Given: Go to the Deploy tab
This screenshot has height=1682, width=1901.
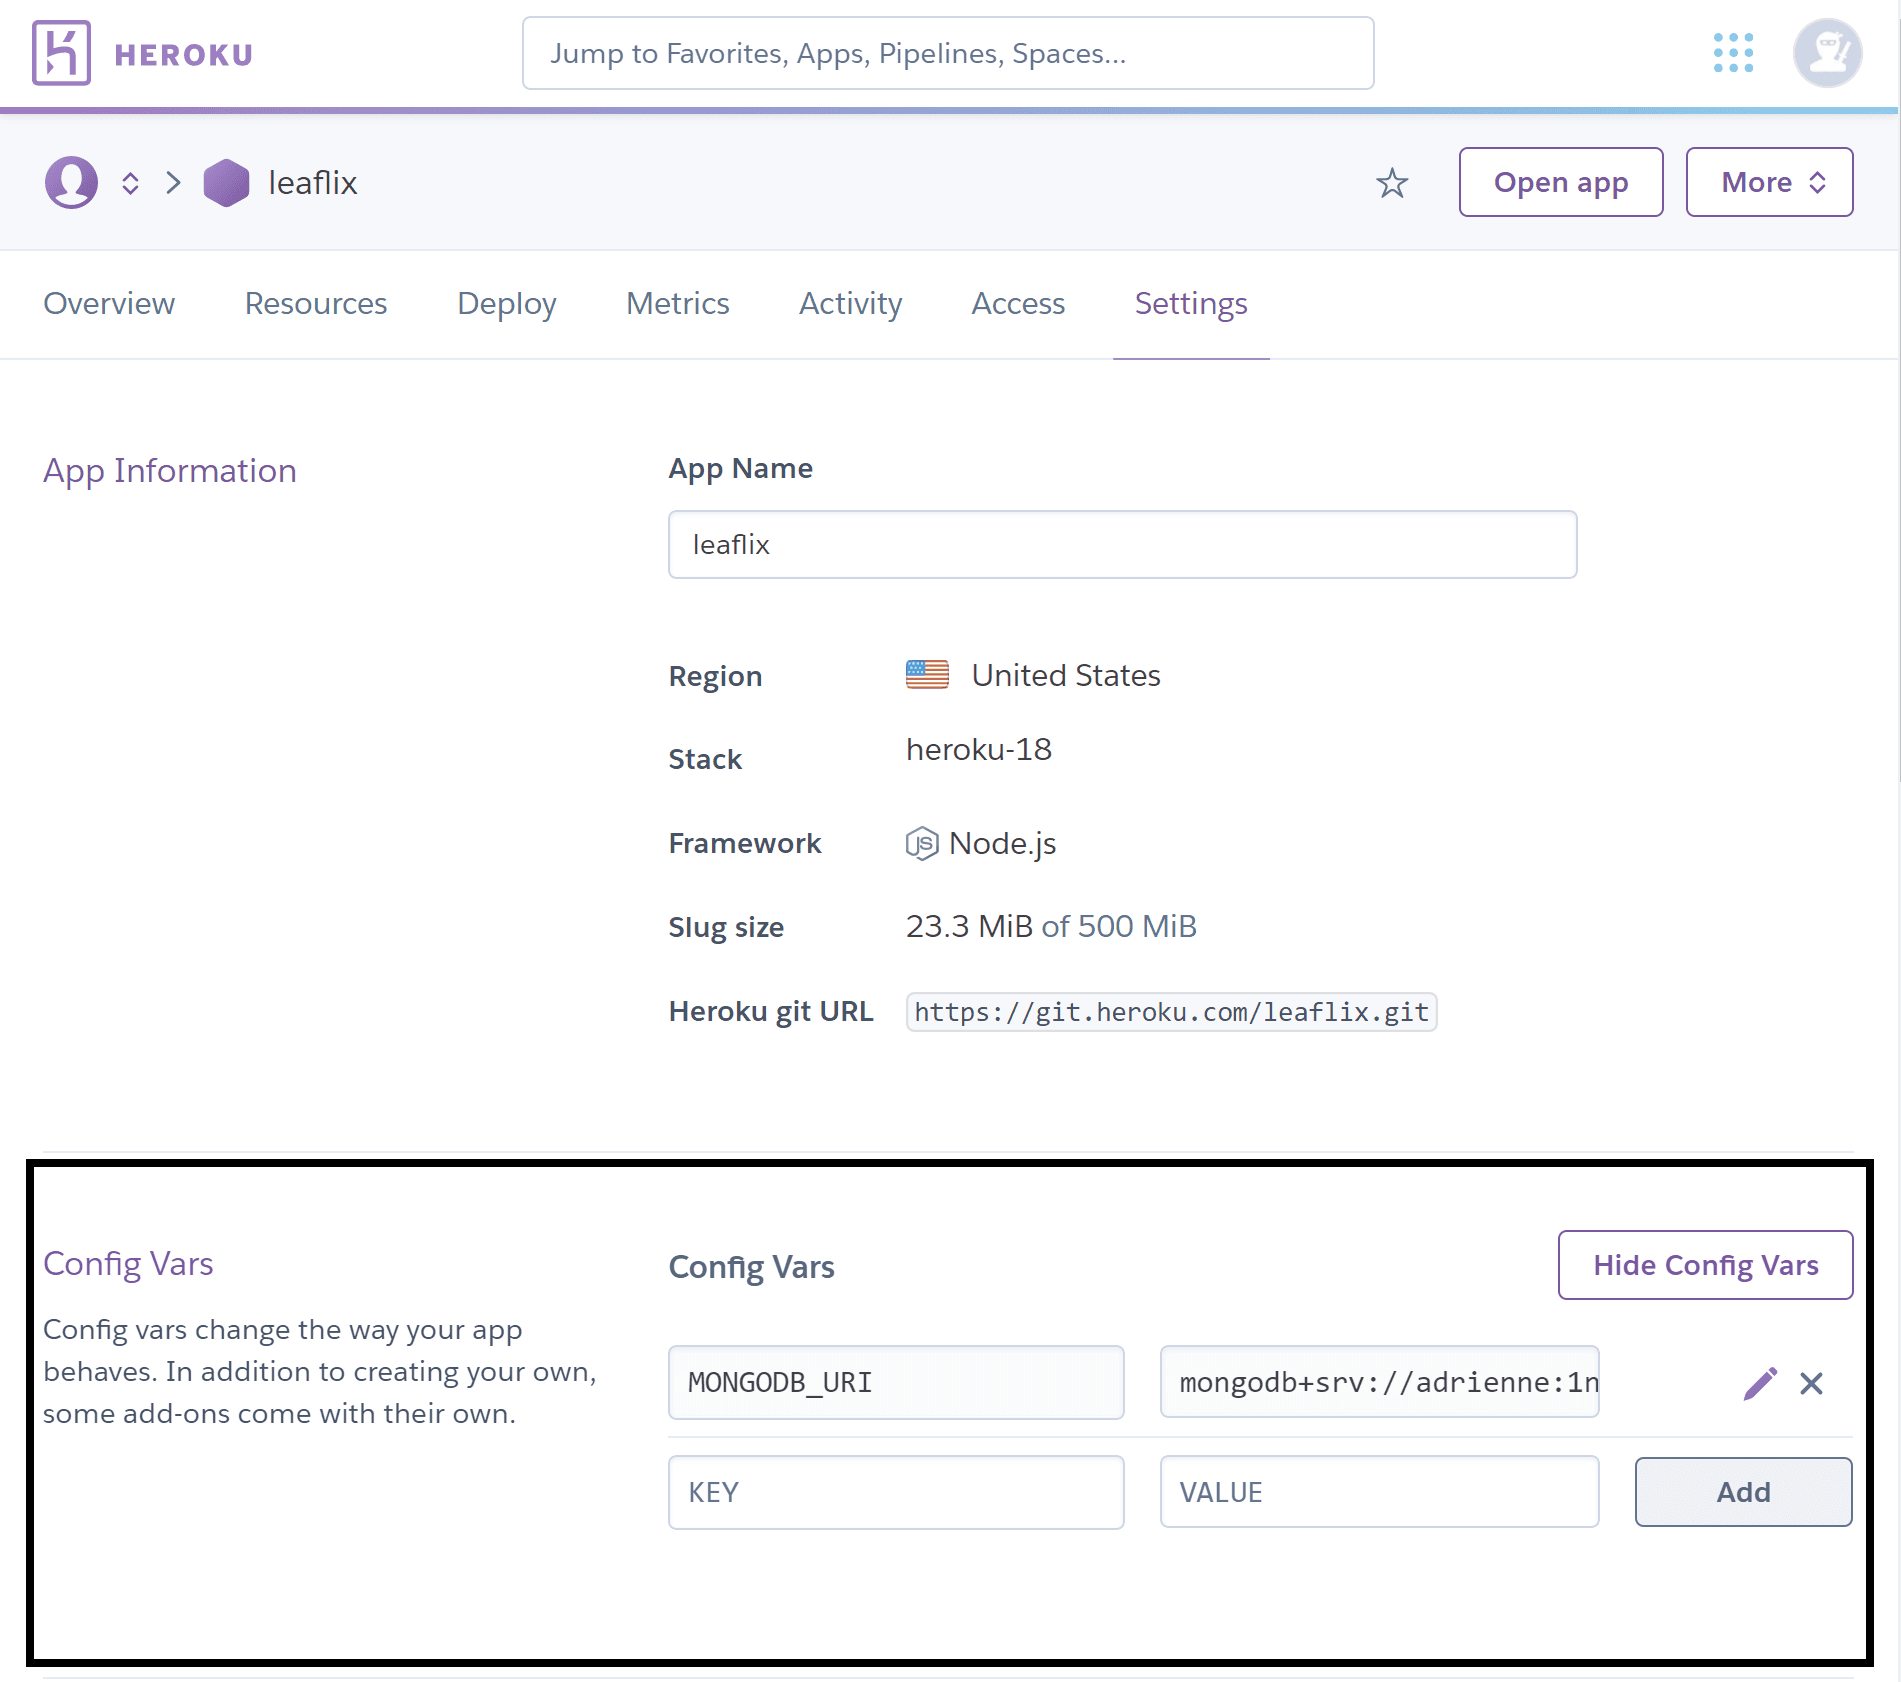Looking at the screenshot, I should click(x=506, y=303).
